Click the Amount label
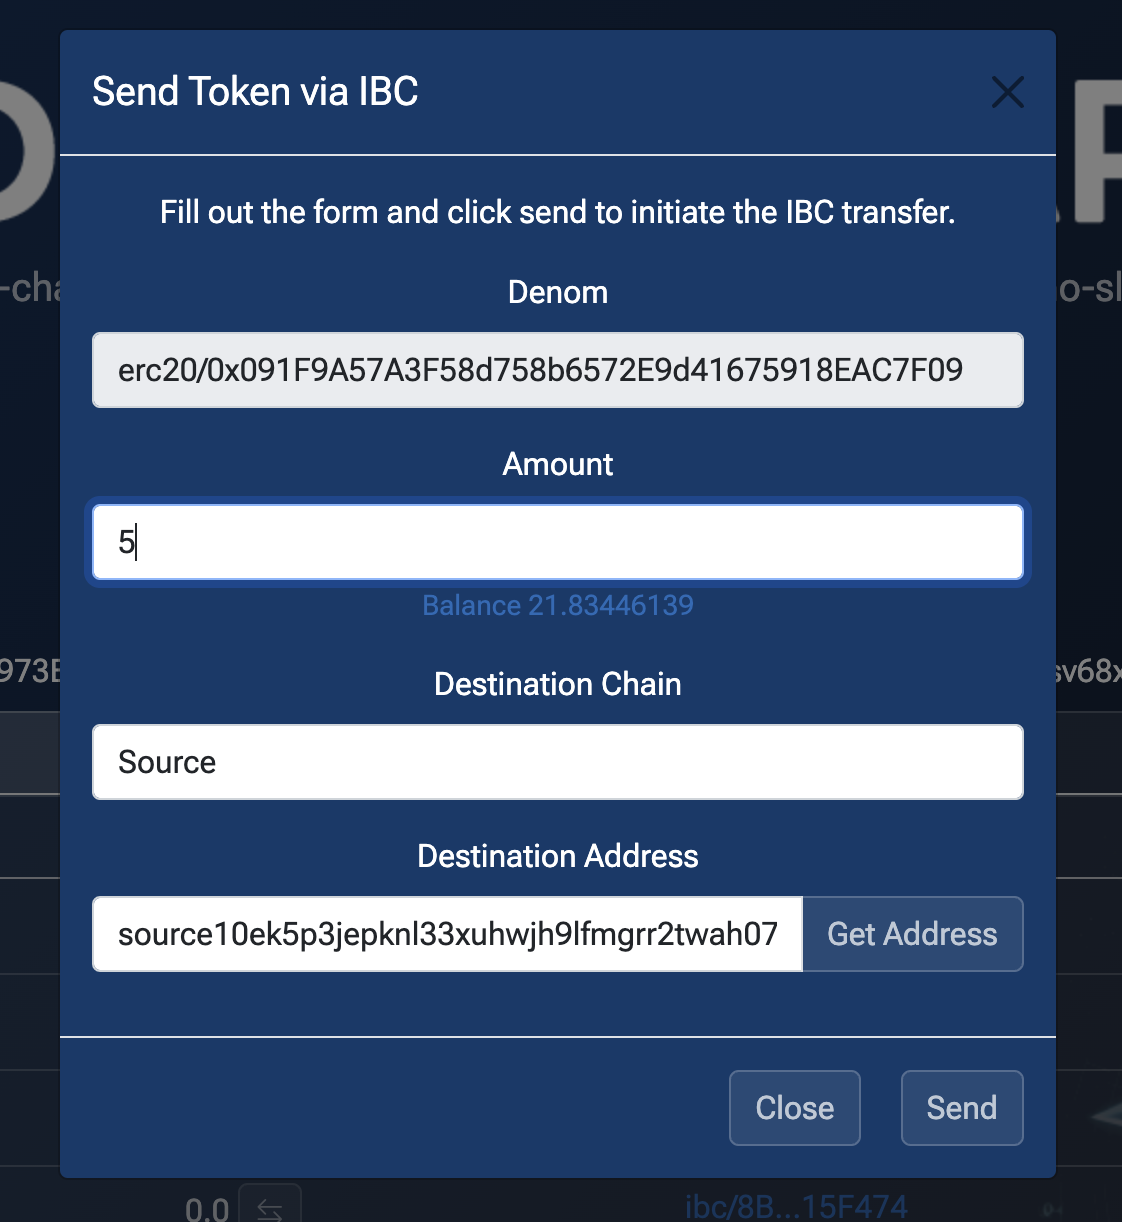The width and height of the screenshot is (1122, 1222). 558,464
